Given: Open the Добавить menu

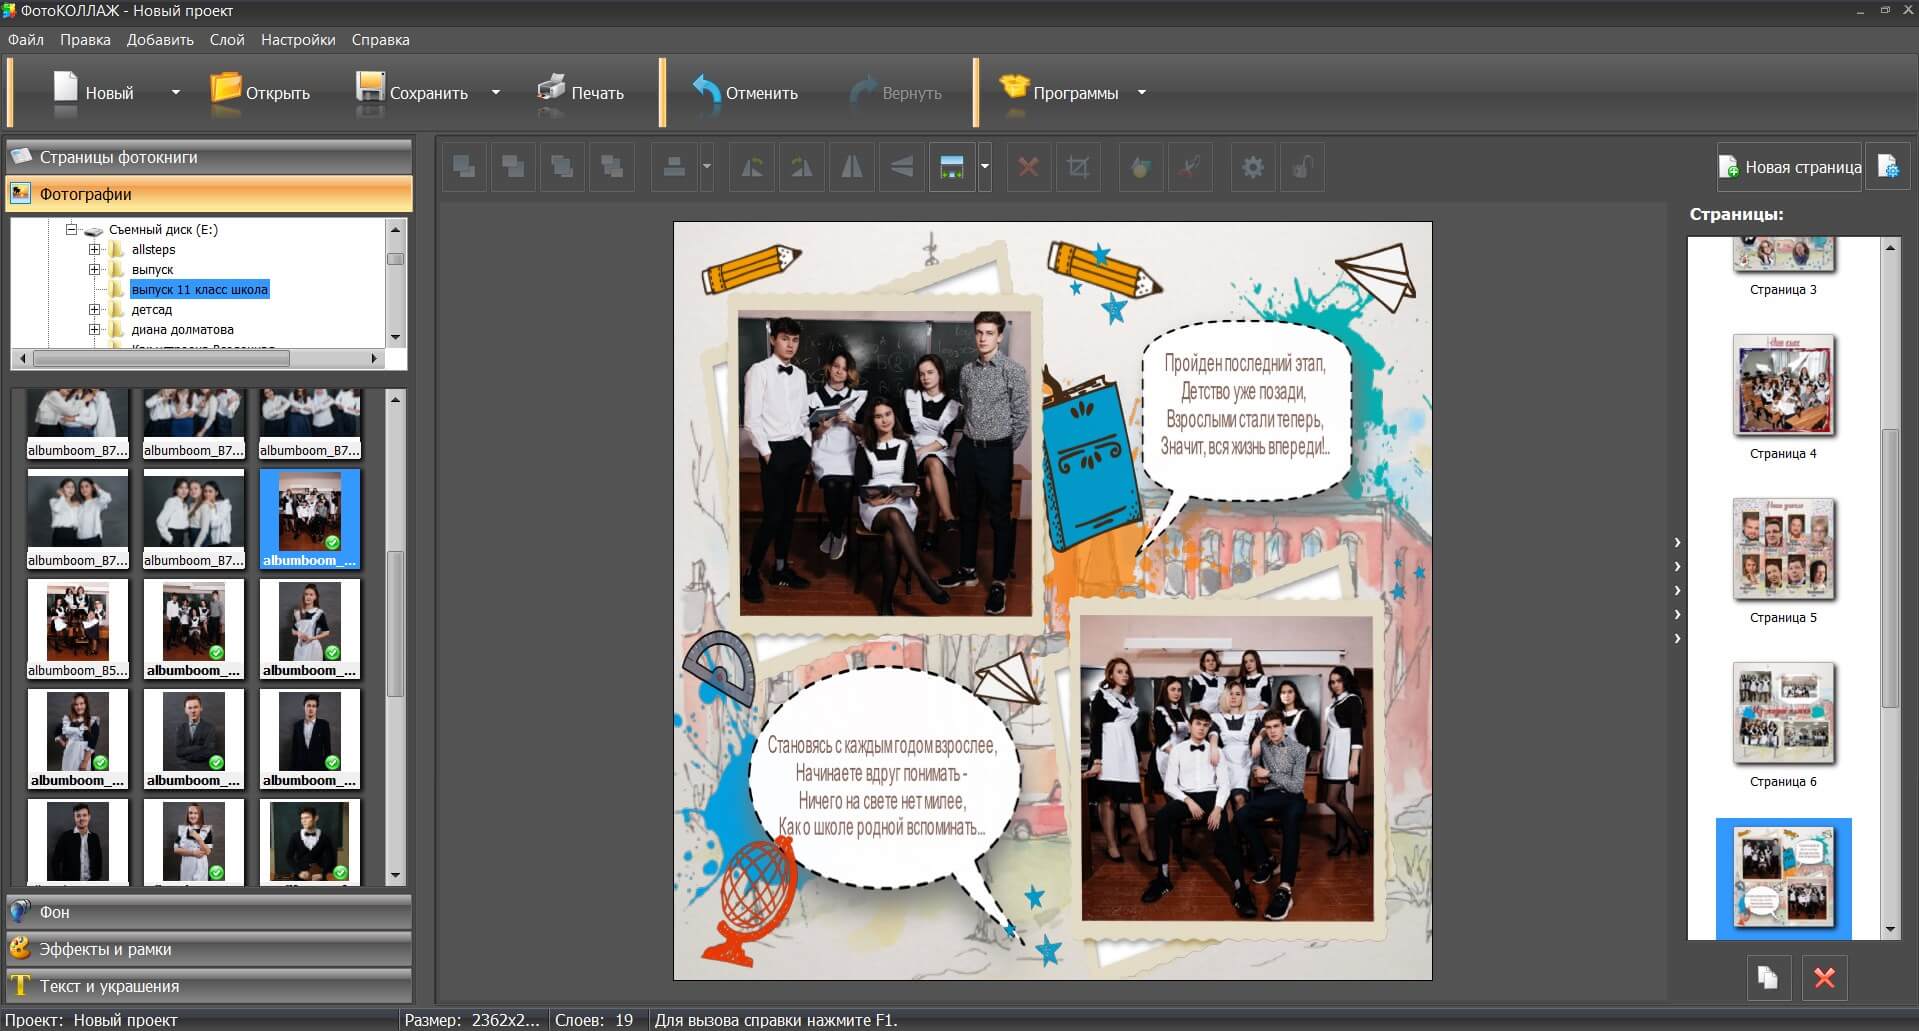Looking at the screenshot, I should coord(160,40).
